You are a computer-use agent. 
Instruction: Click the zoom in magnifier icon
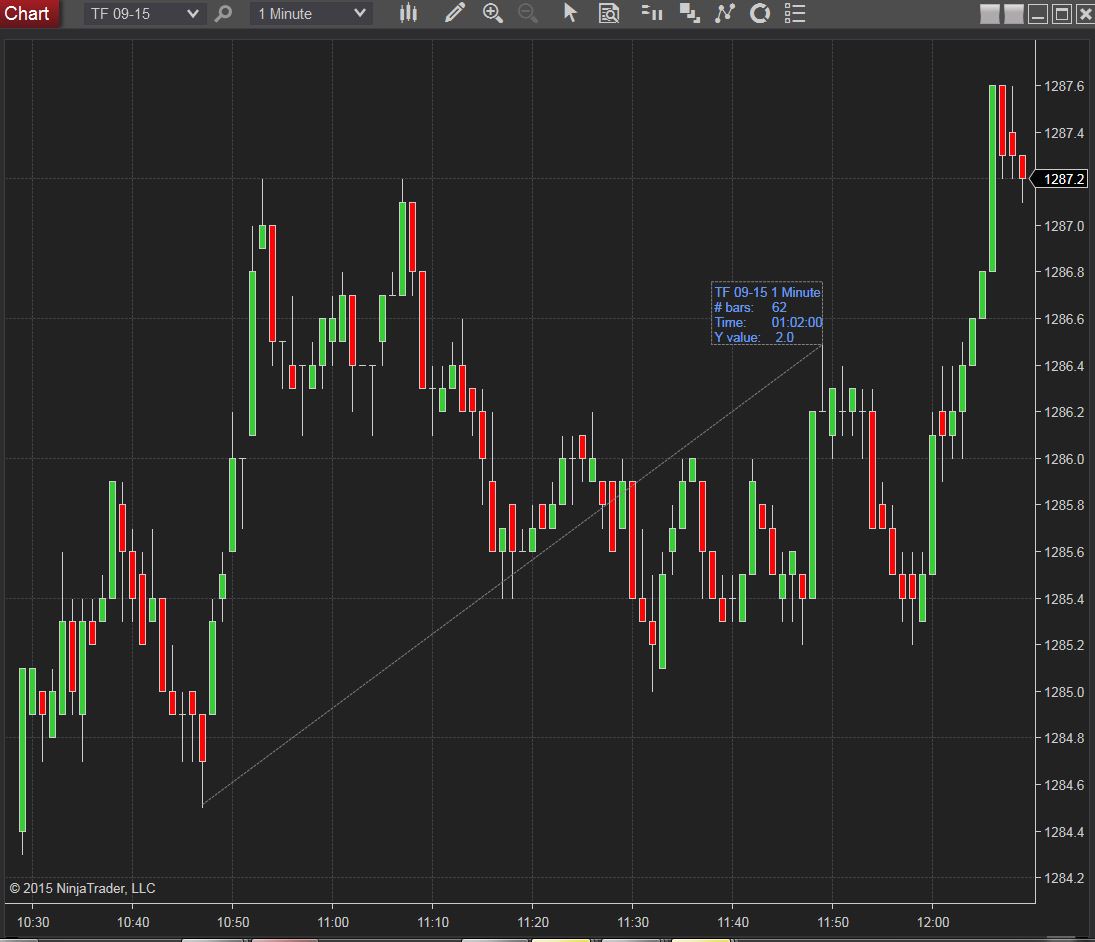tap(493, 13)
